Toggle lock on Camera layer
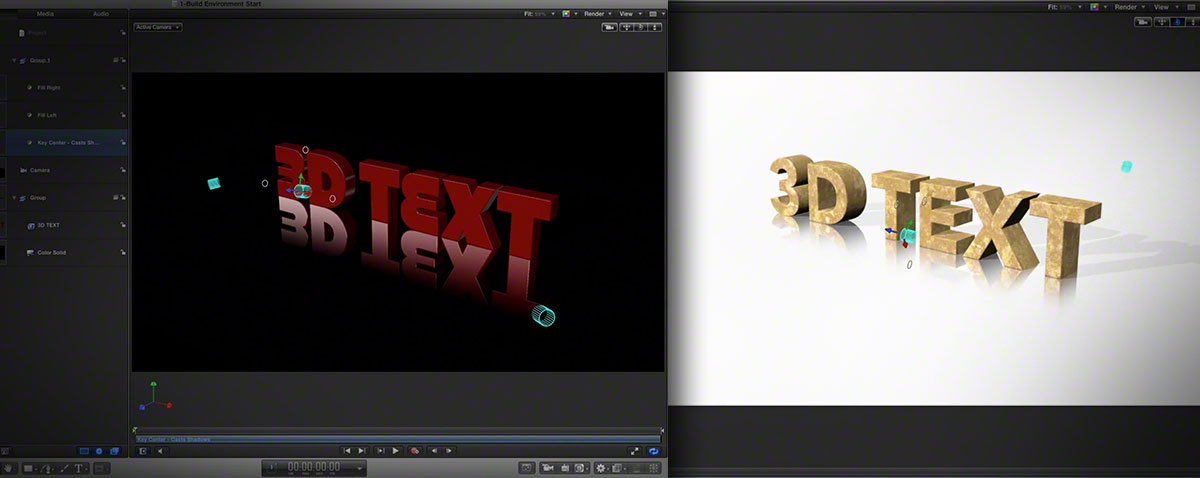Screen dimensions: 1200x478 (x=123, y=170)
